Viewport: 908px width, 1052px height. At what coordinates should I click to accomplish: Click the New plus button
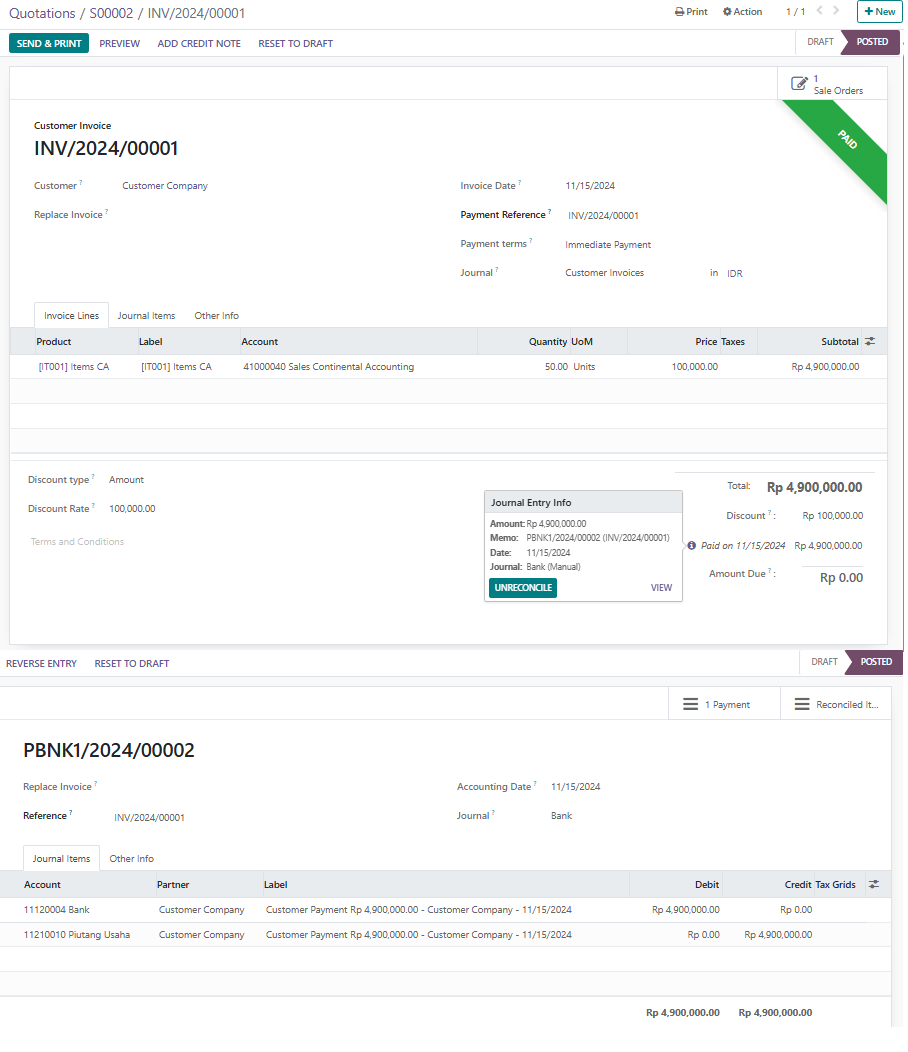tap(880, 12)
